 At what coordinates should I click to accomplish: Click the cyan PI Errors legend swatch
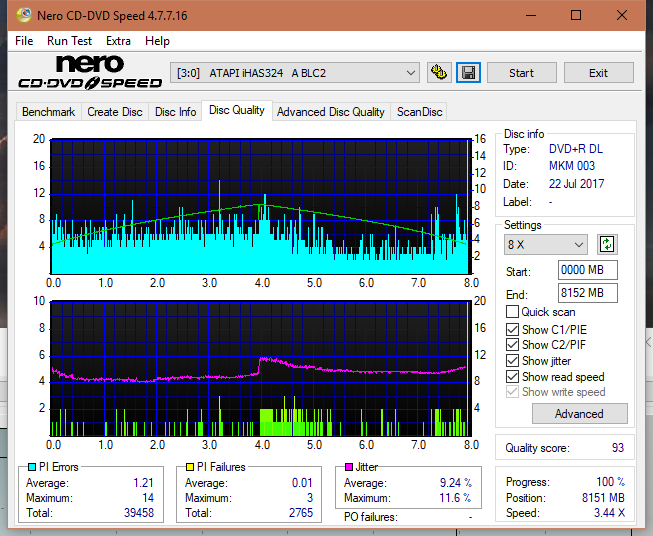pos(32,467)
